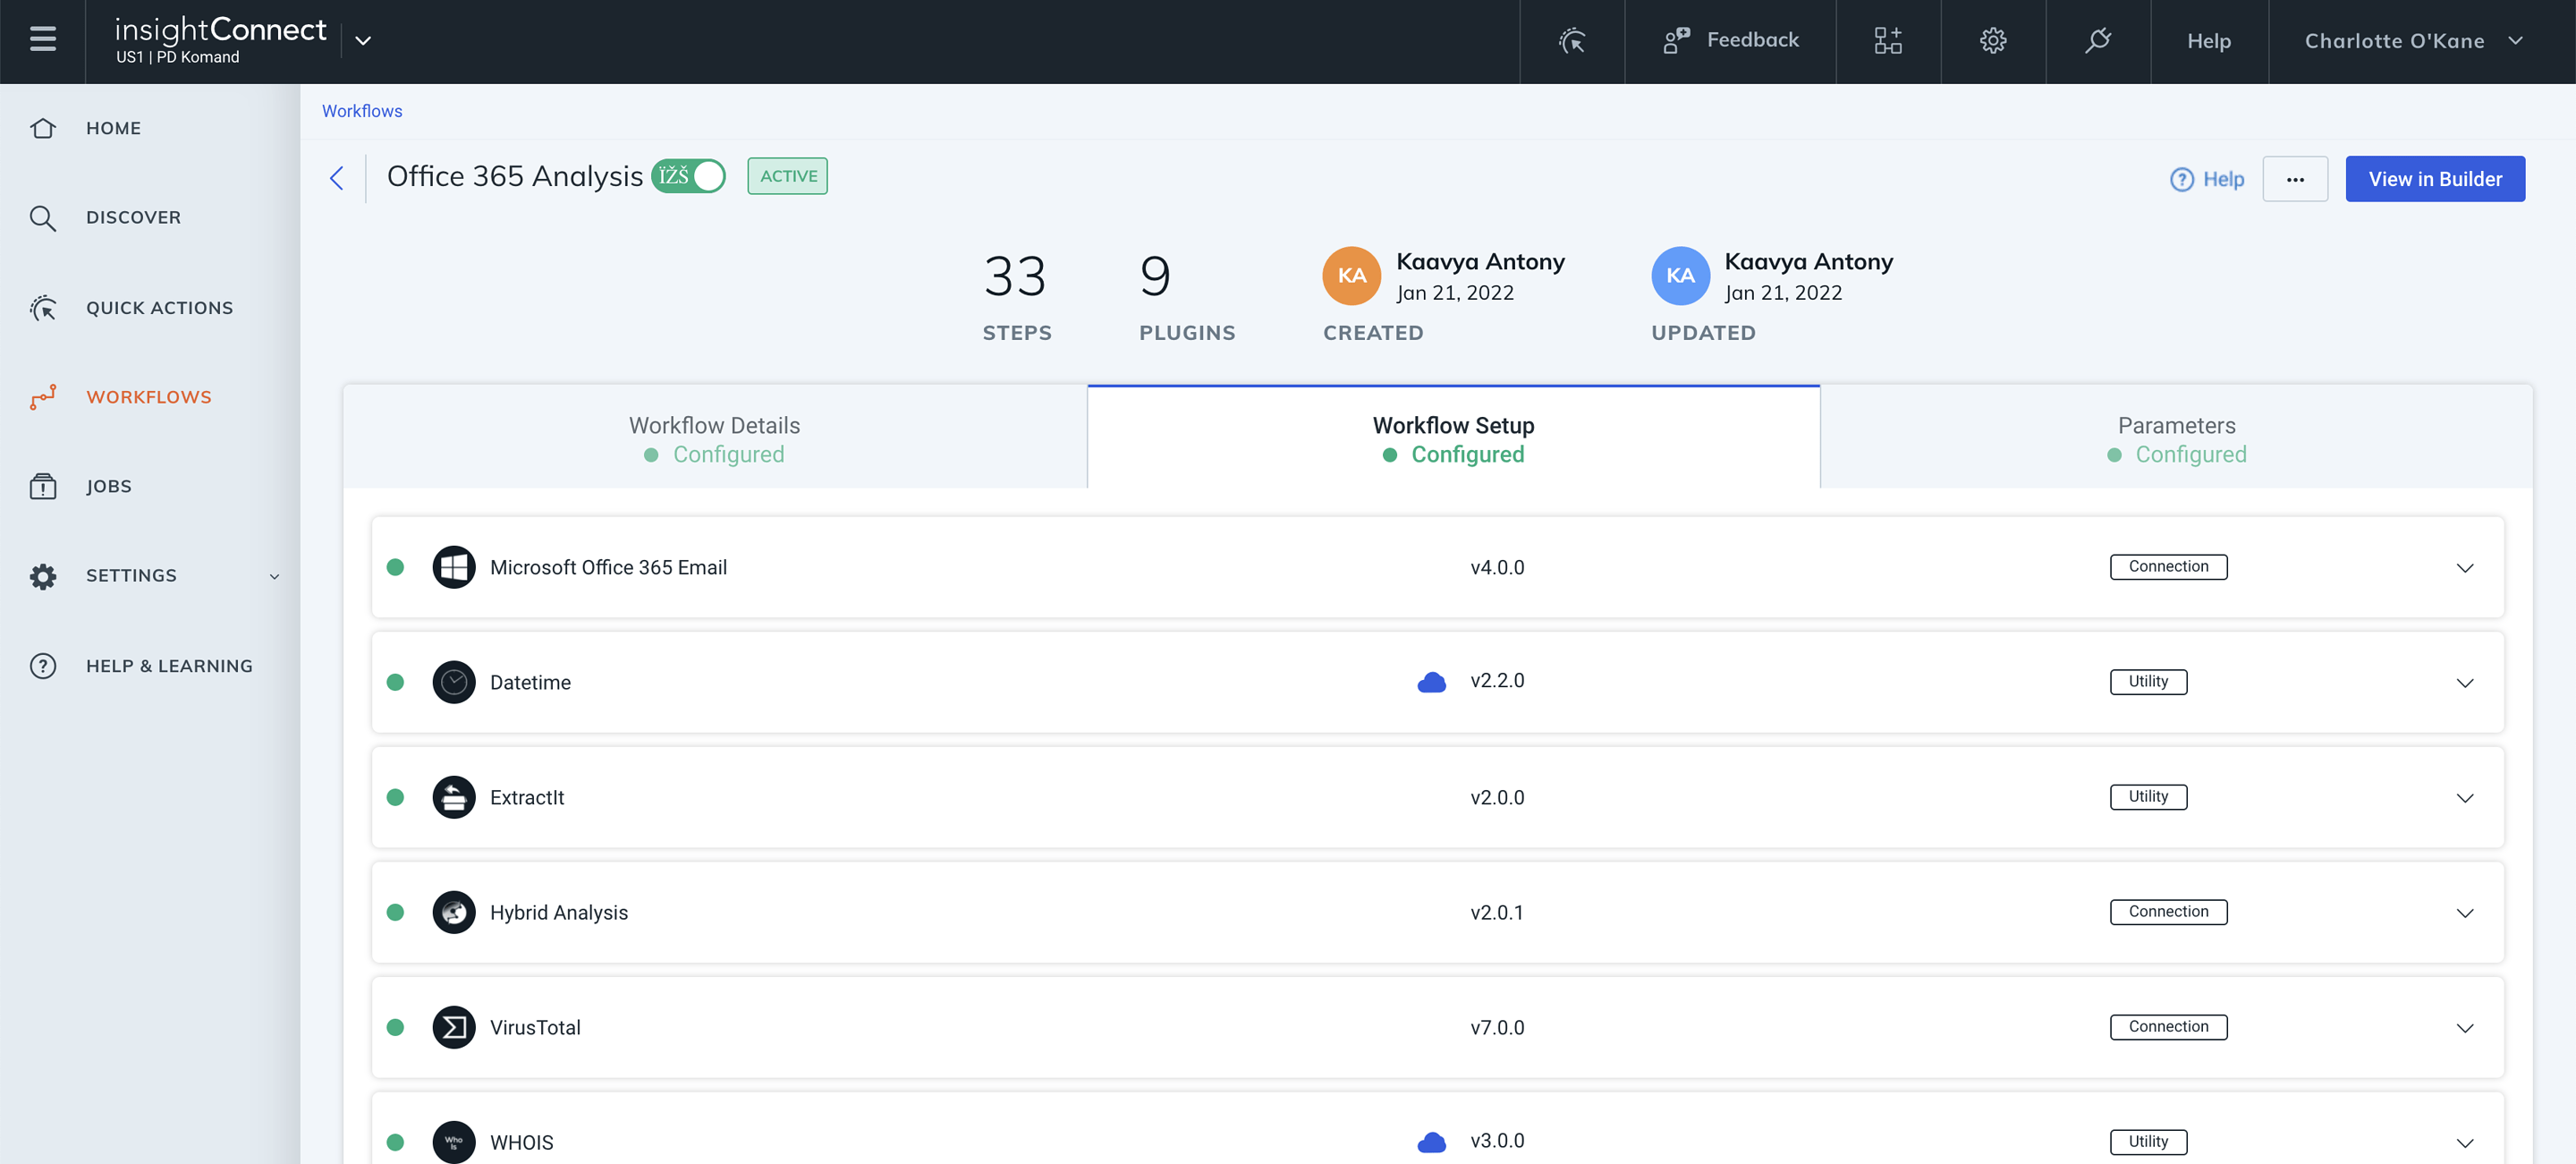Screen dimensions: 2576x1164
Task: Open the more options ellipsis button
Action: [2295, 179]
